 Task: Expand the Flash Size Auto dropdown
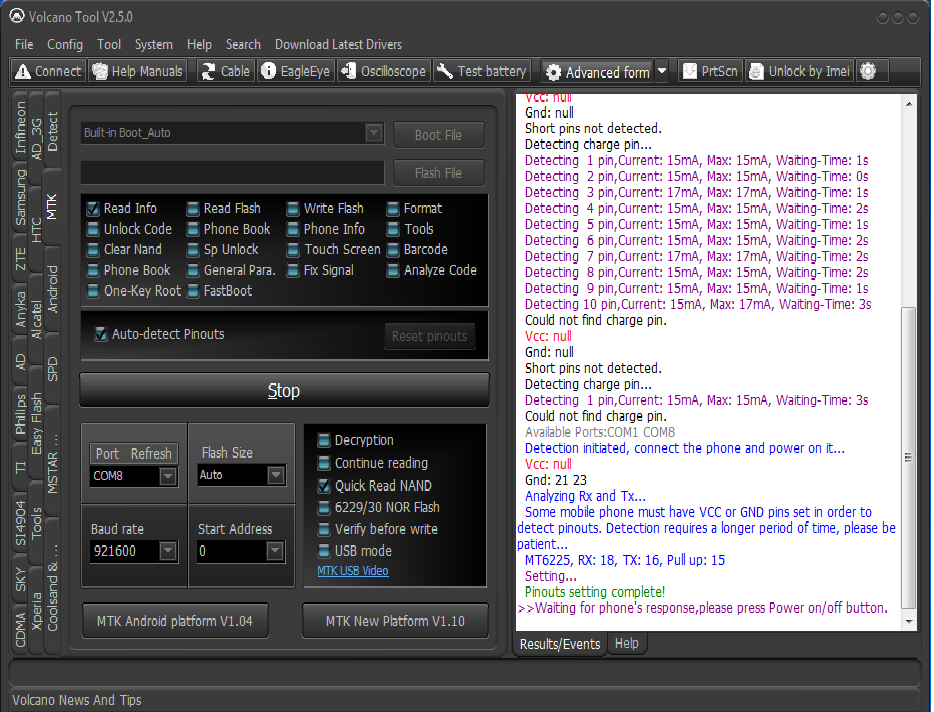[275, 475]
